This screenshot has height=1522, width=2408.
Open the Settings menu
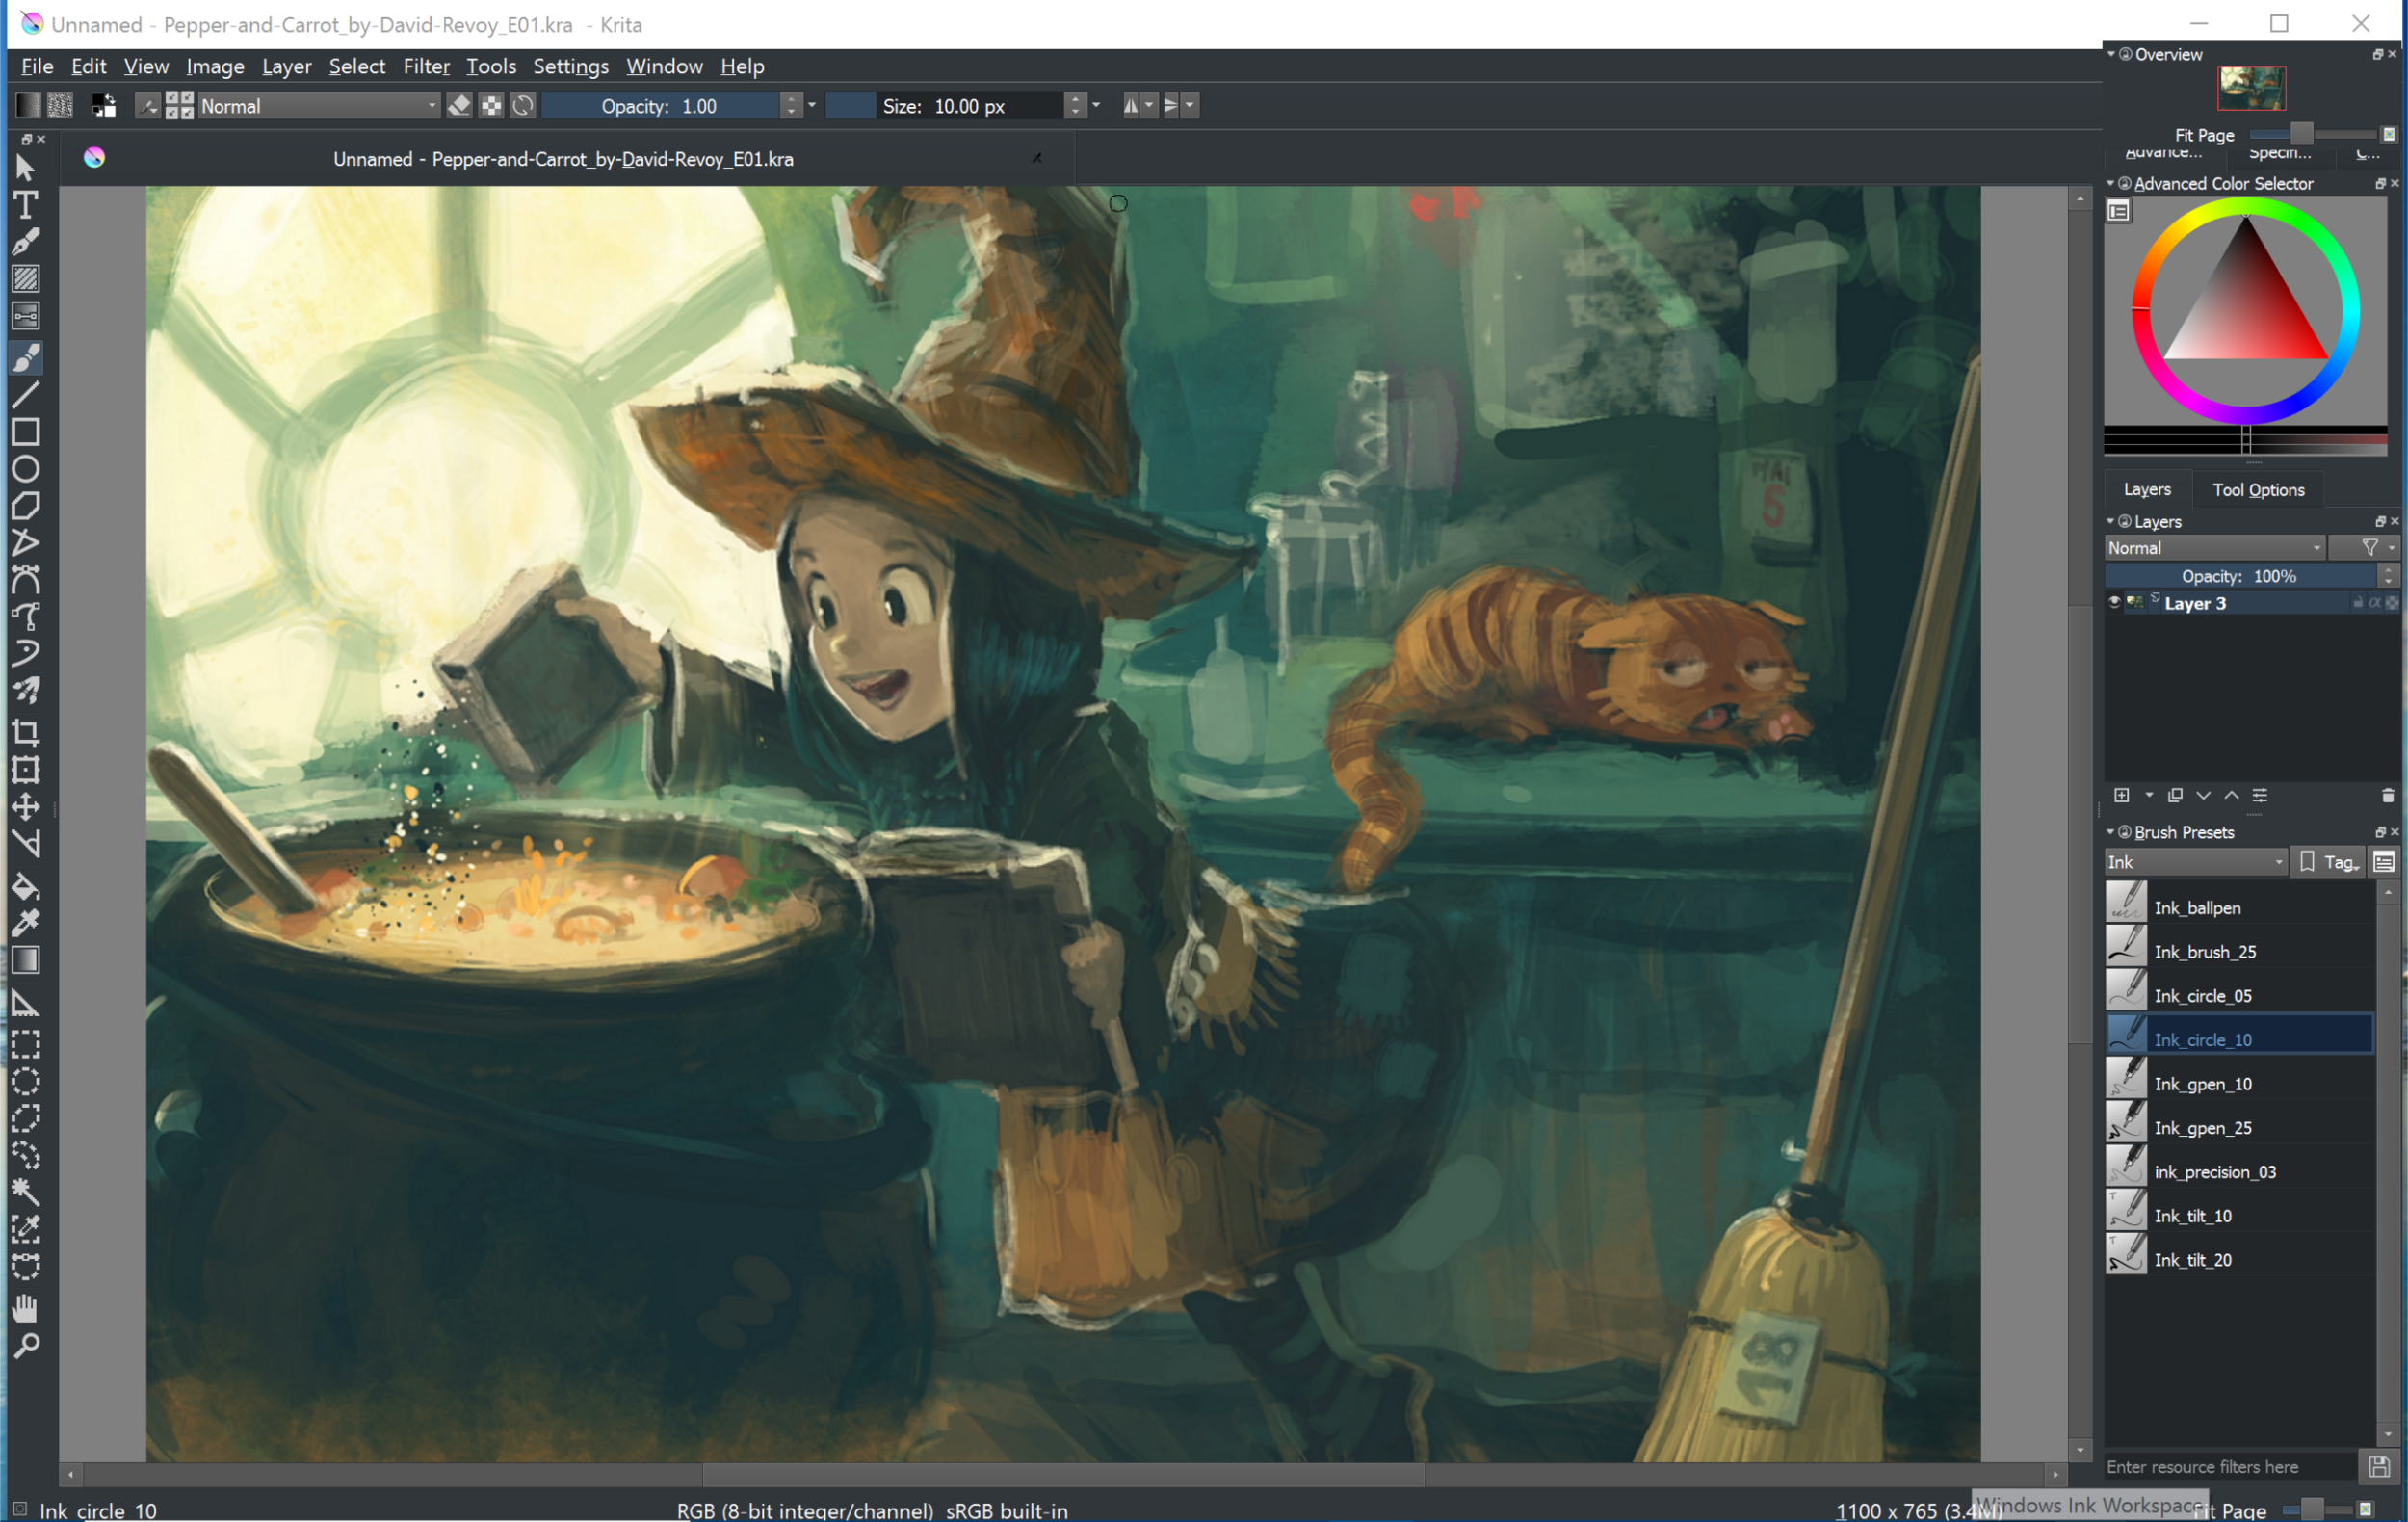[x=570, y=66]
